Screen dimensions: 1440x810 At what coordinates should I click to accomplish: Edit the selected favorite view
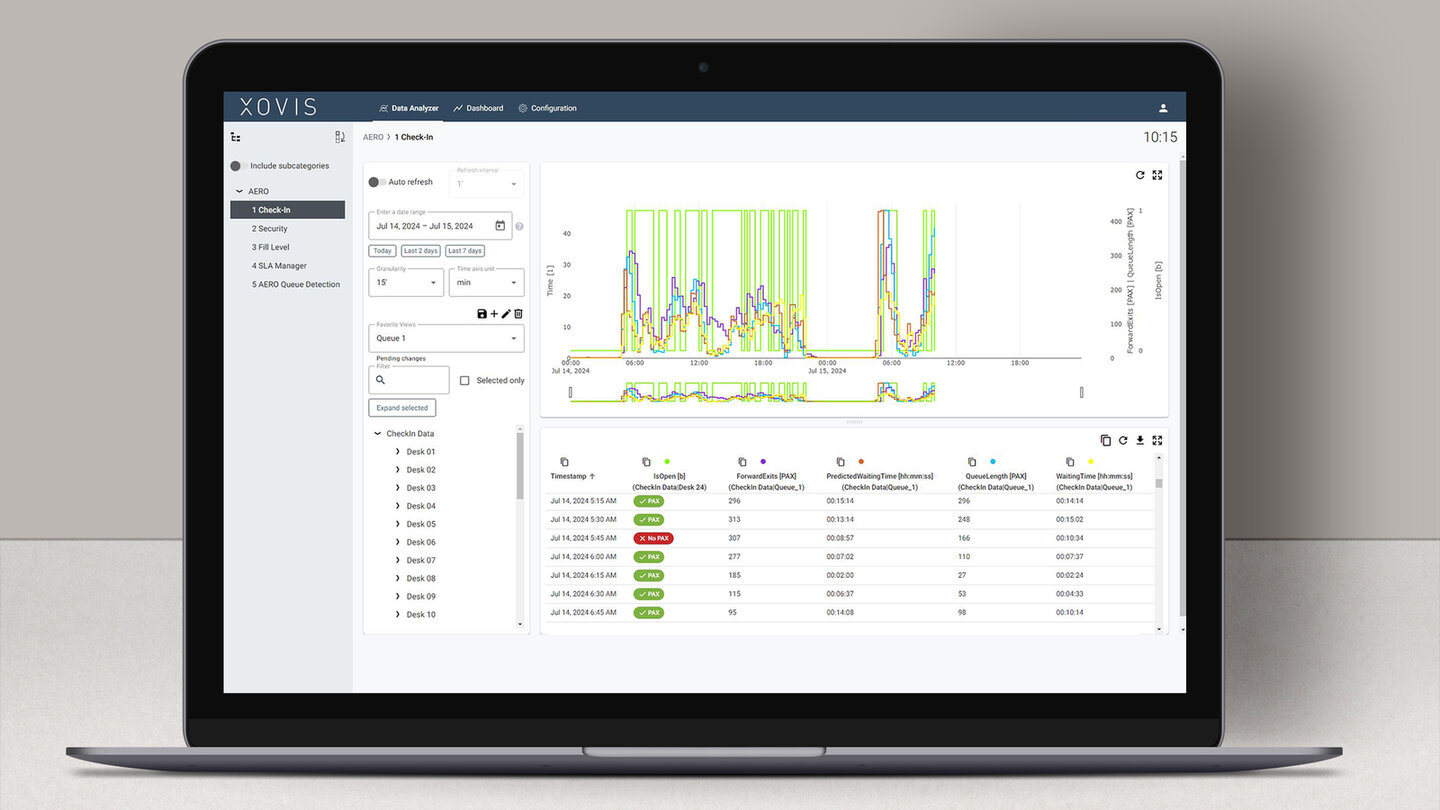point(506,314)
